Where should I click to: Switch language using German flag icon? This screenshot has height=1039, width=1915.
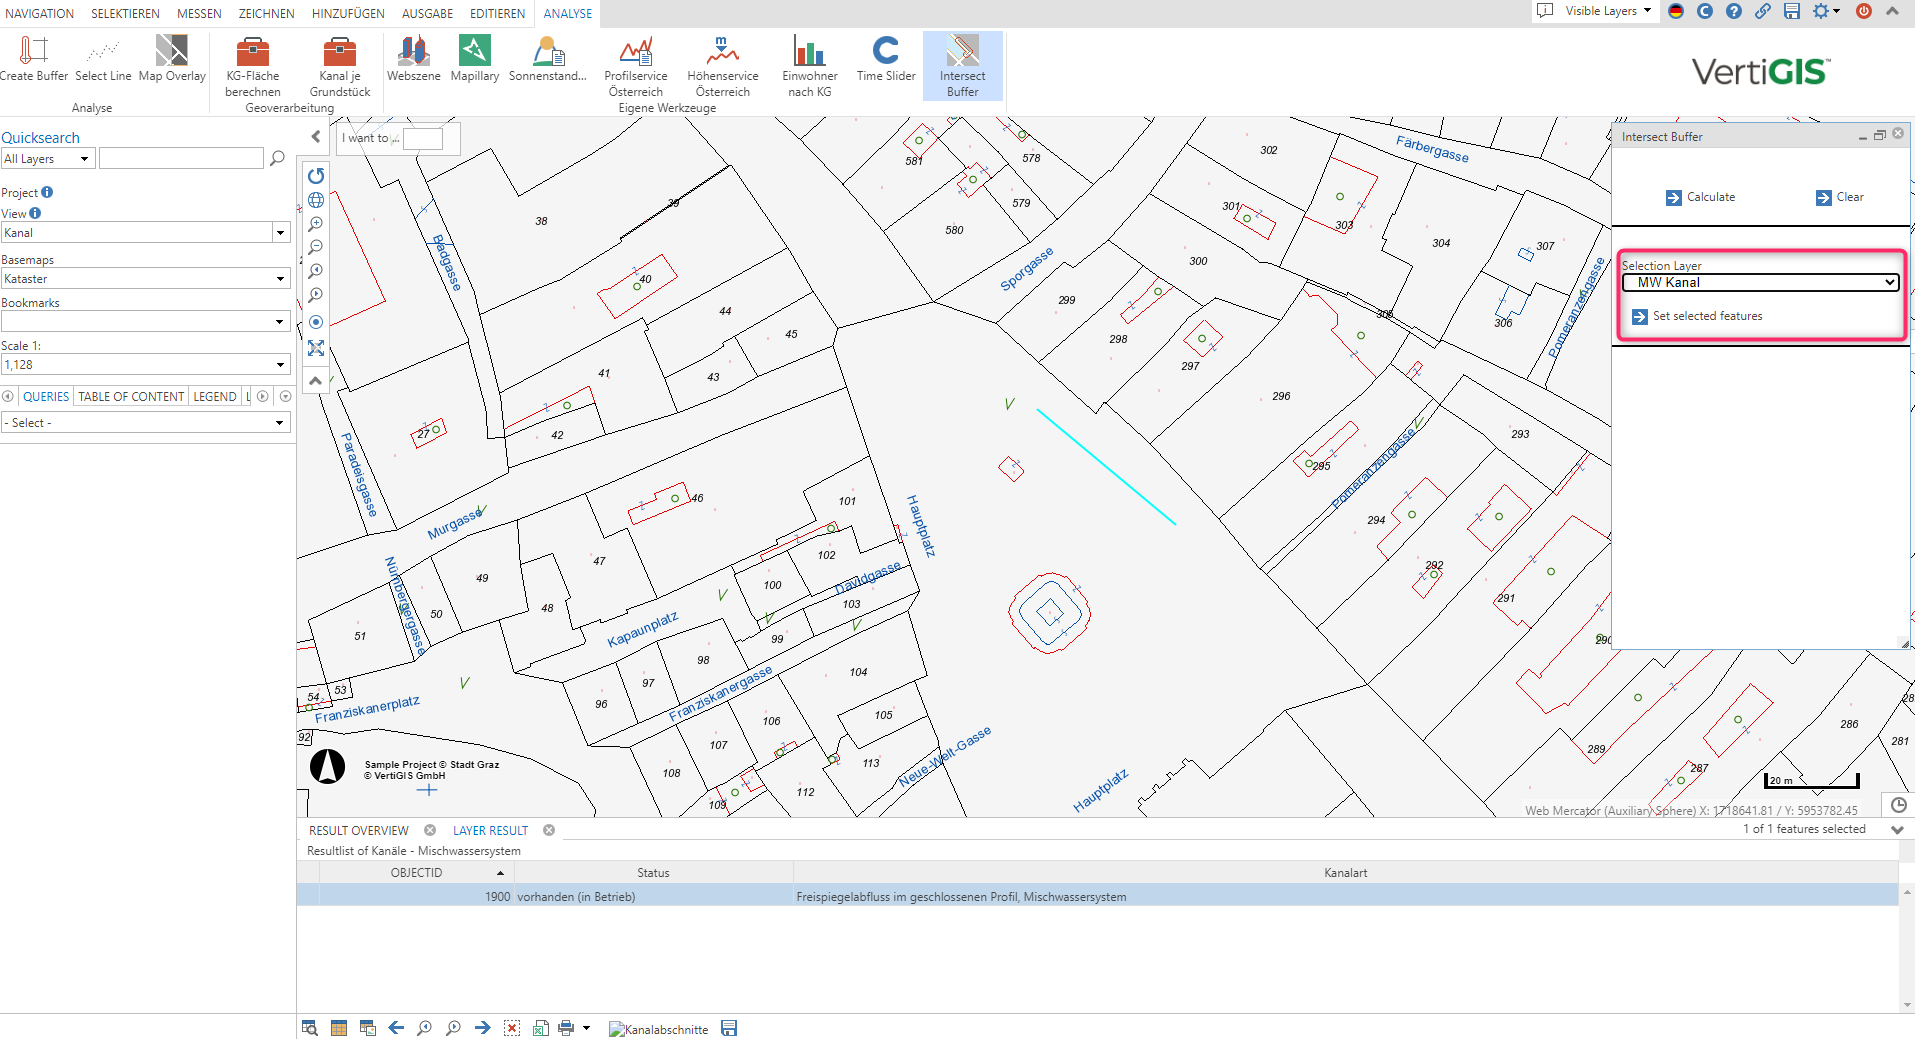click(x=1676, y=11)
